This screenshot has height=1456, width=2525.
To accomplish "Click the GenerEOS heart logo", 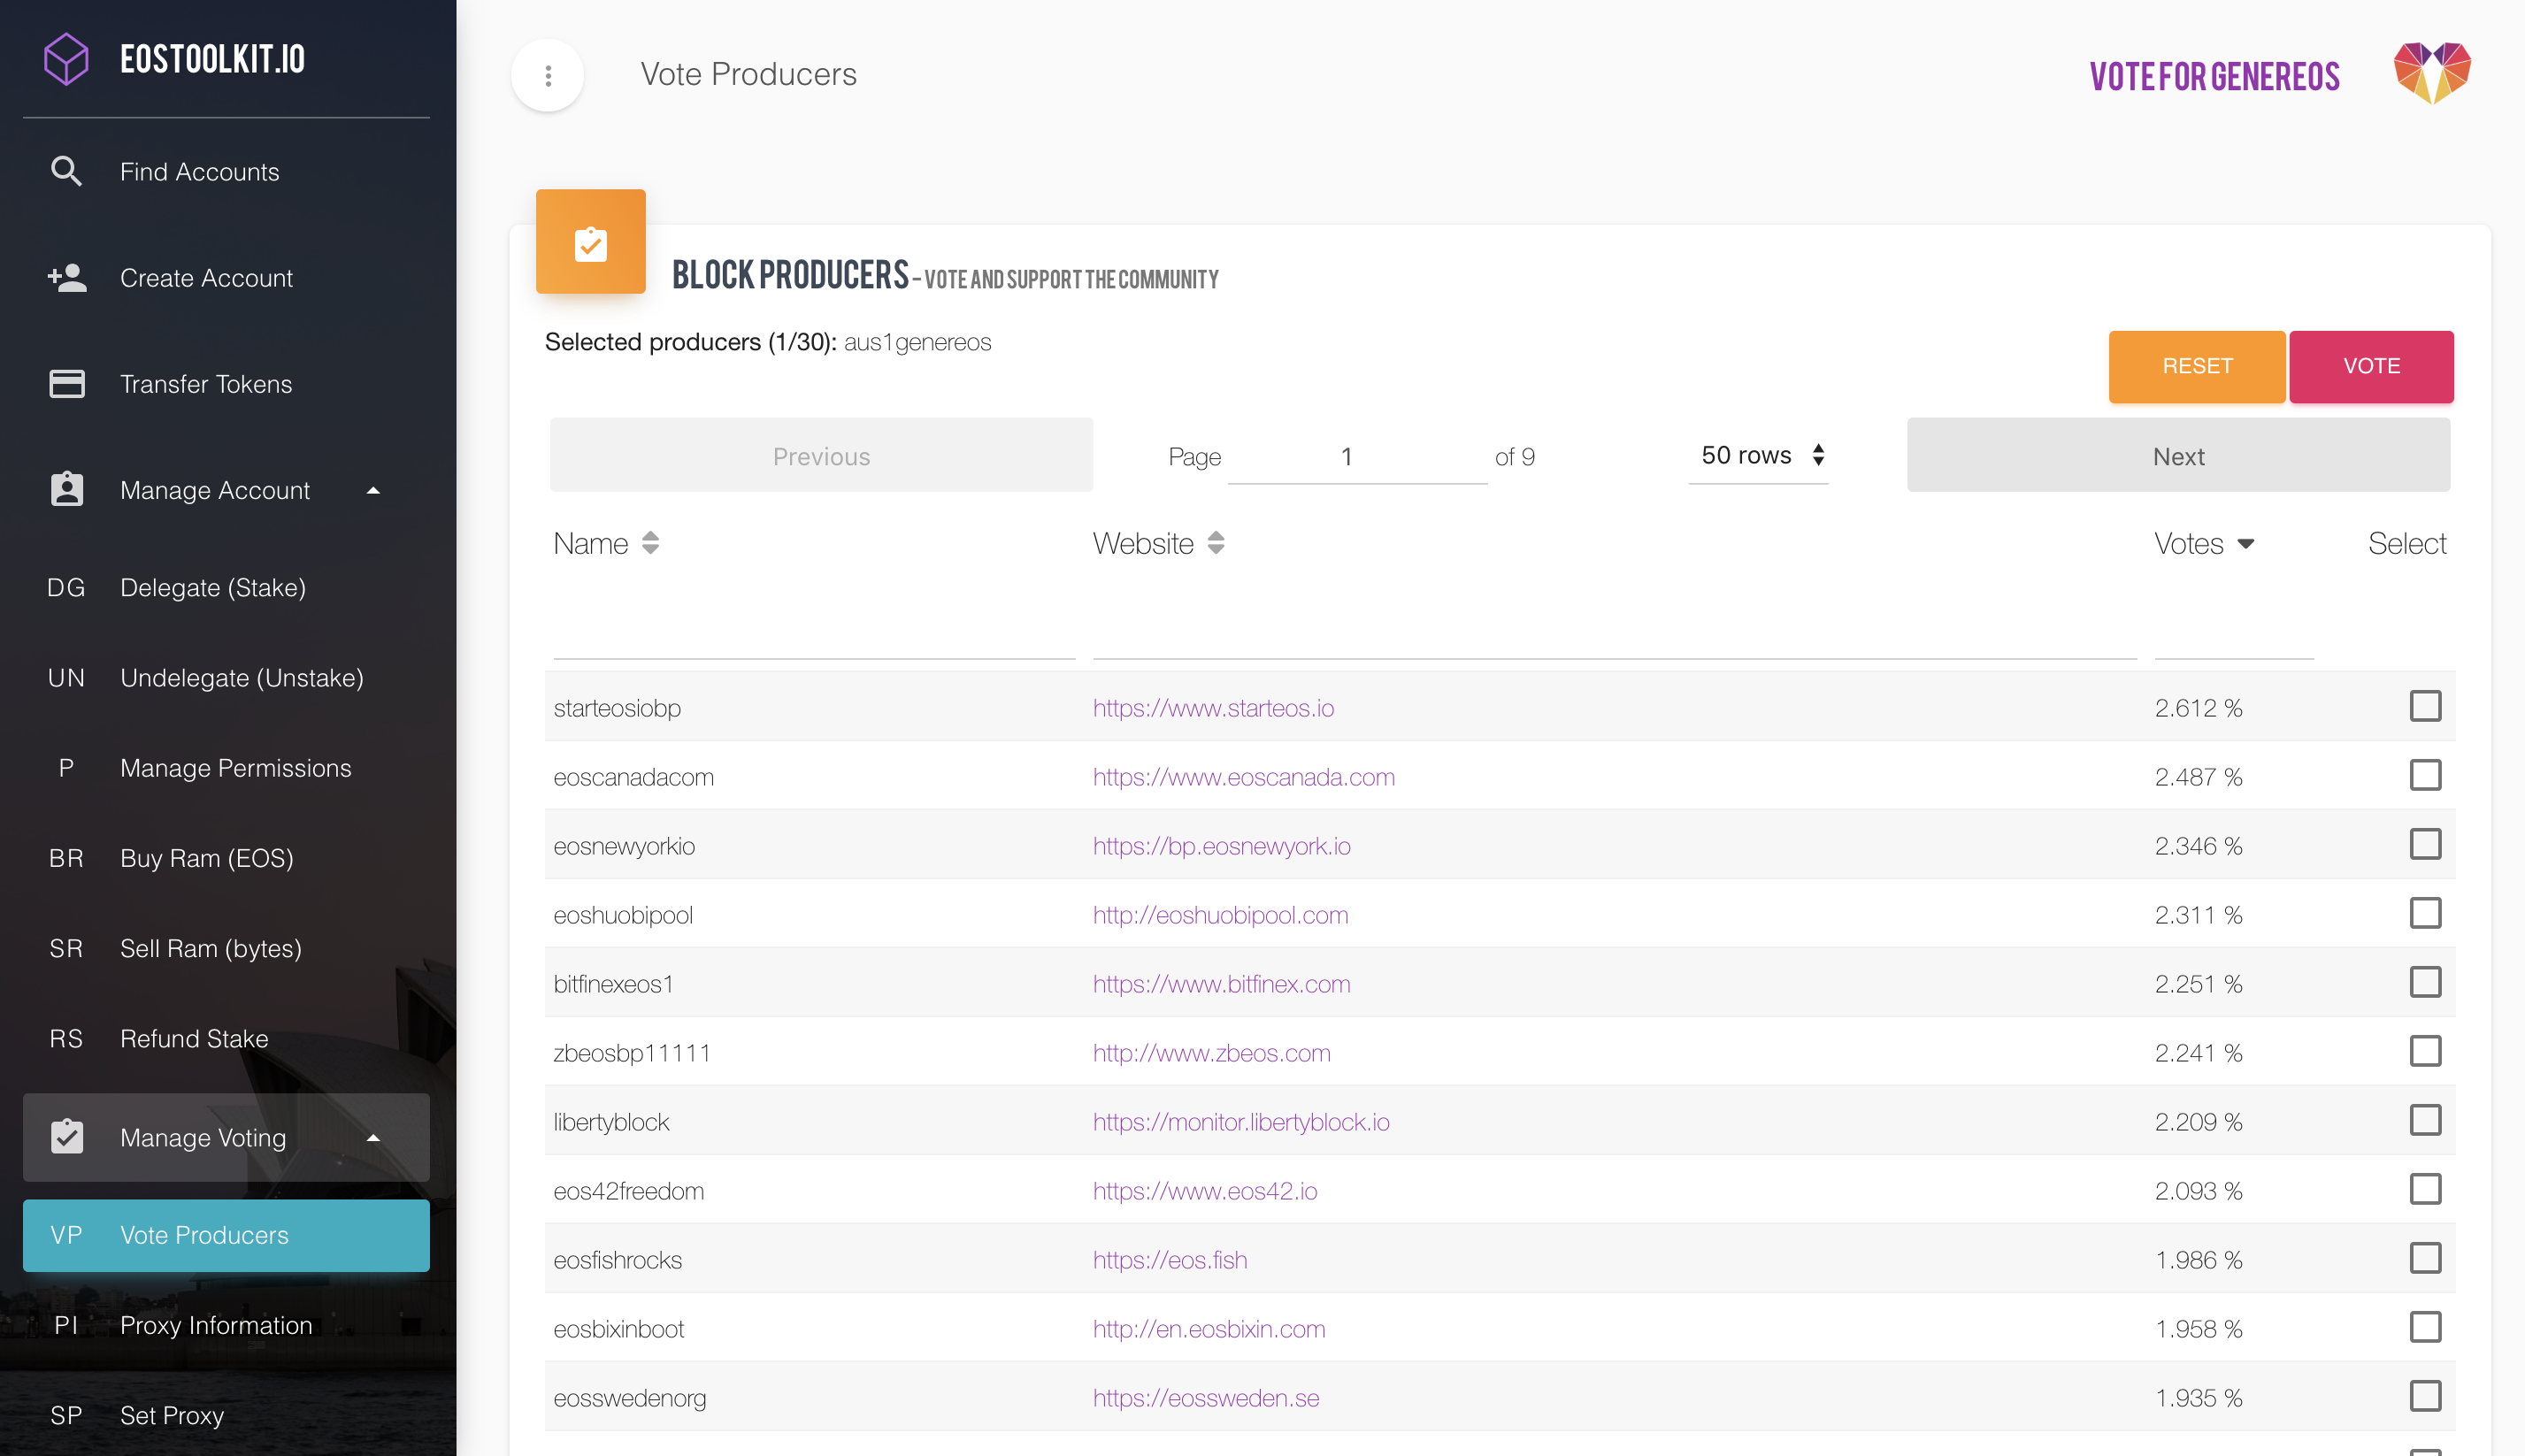I will pyautogui.click(x=2432, y=73).
